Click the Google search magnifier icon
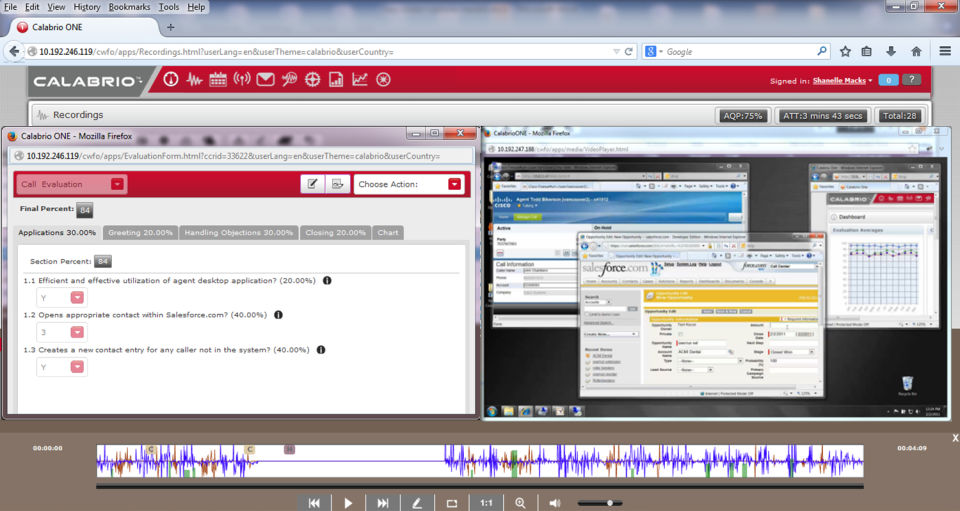 point(822,51)
